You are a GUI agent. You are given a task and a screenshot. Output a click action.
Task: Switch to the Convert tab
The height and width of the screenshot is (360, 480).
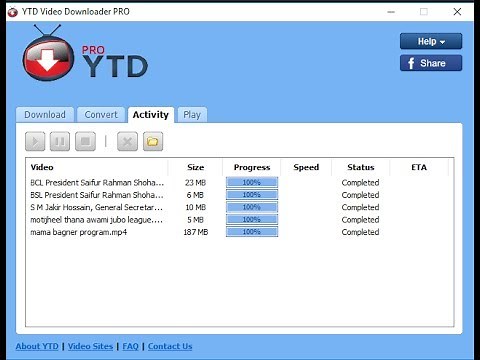101,115
